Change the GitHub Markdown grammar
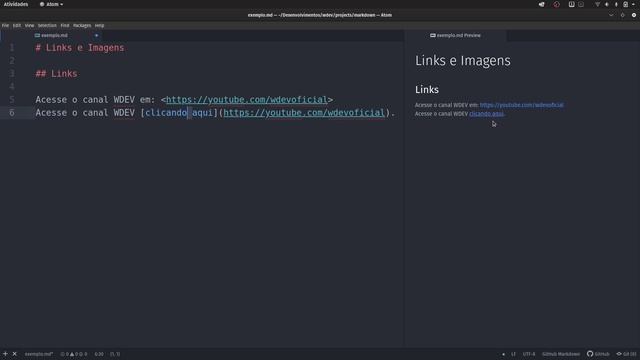Screen dimensions: 640x360 click(x=561, y=354)
